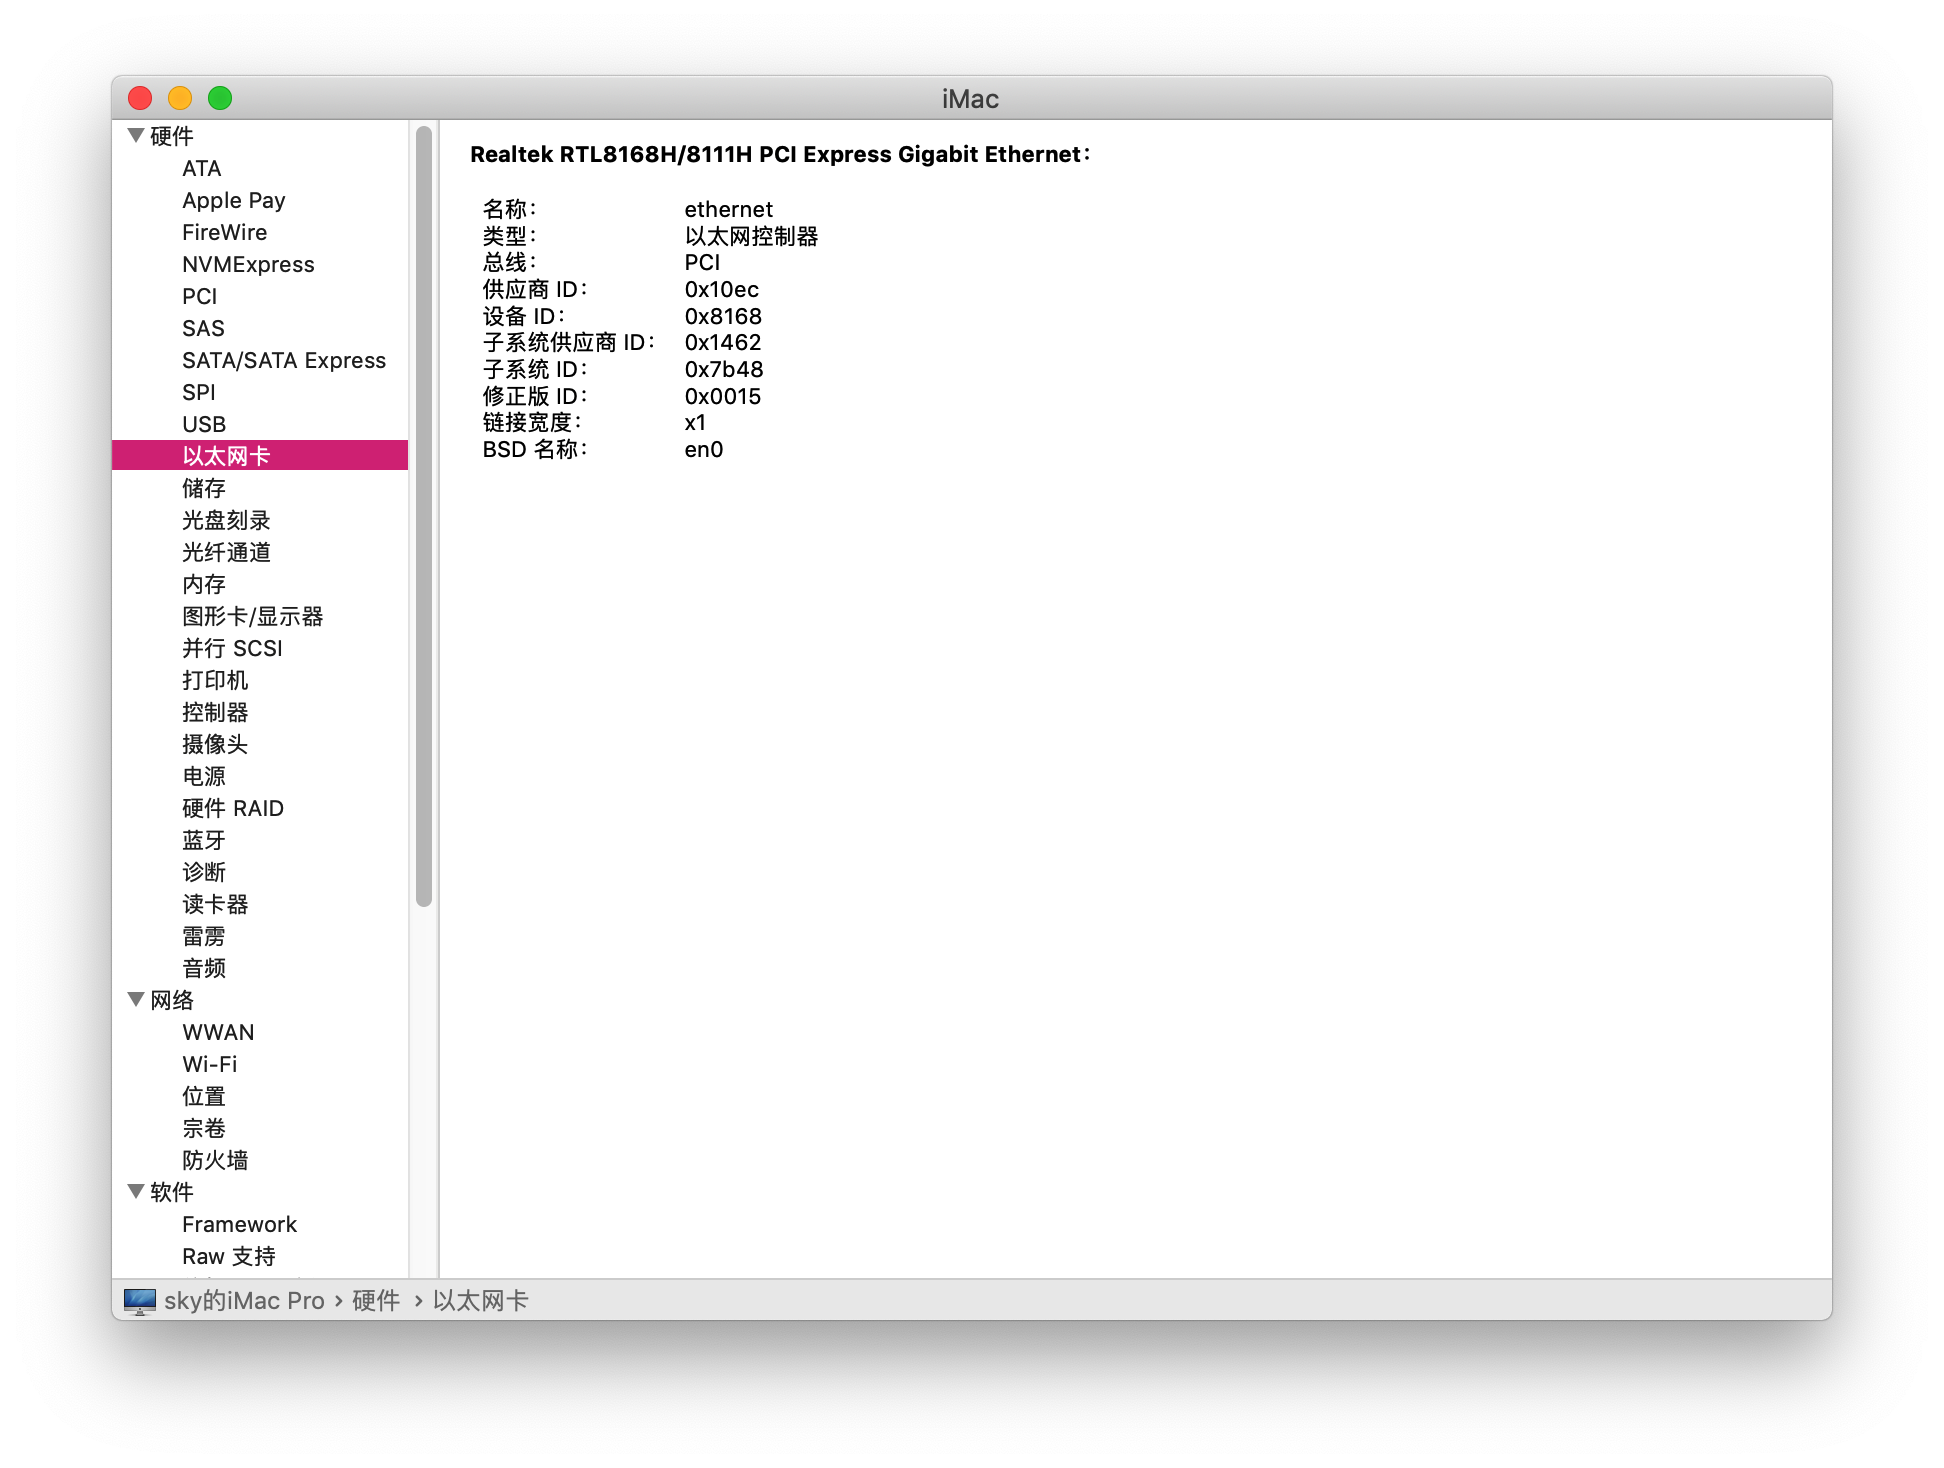Open the Apple Pay sidebar entry
Screen dimensions: 1944x1468
233,200
